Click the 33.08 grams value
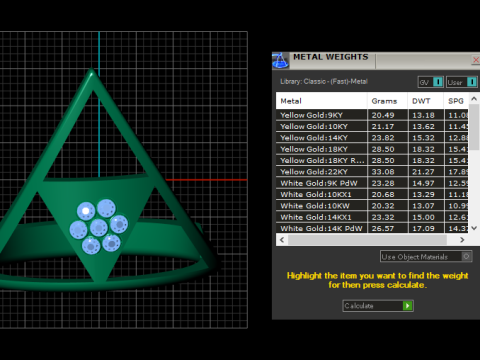Viewport: 480px width, 360px height. 383,172
